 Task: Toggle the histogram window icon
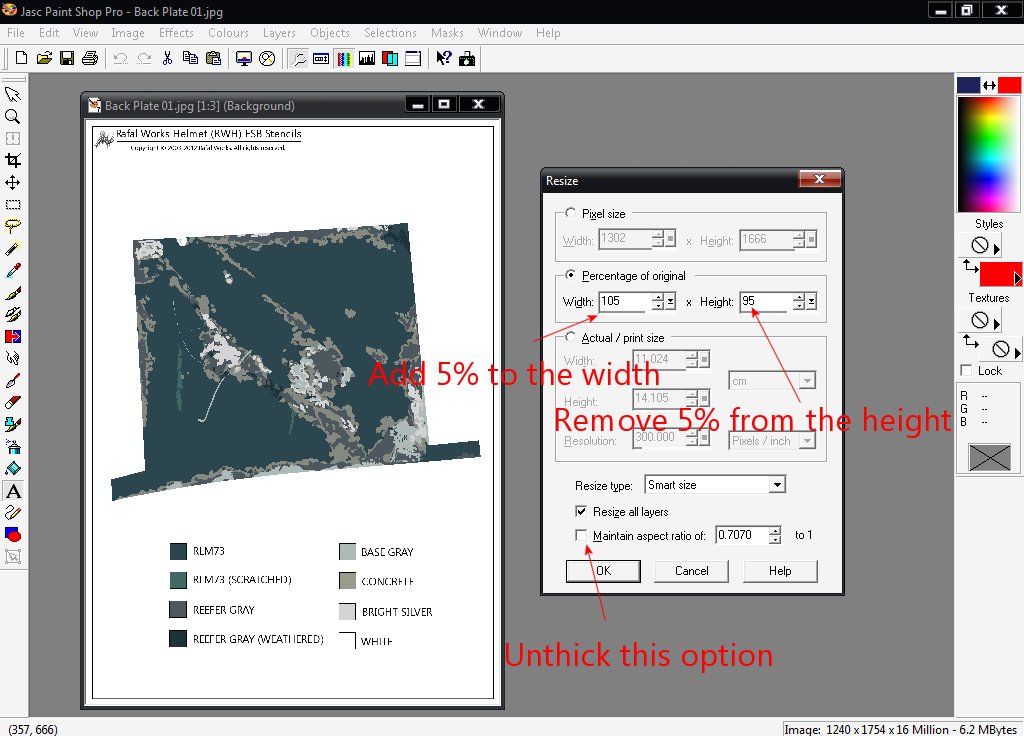click(367, 58)
